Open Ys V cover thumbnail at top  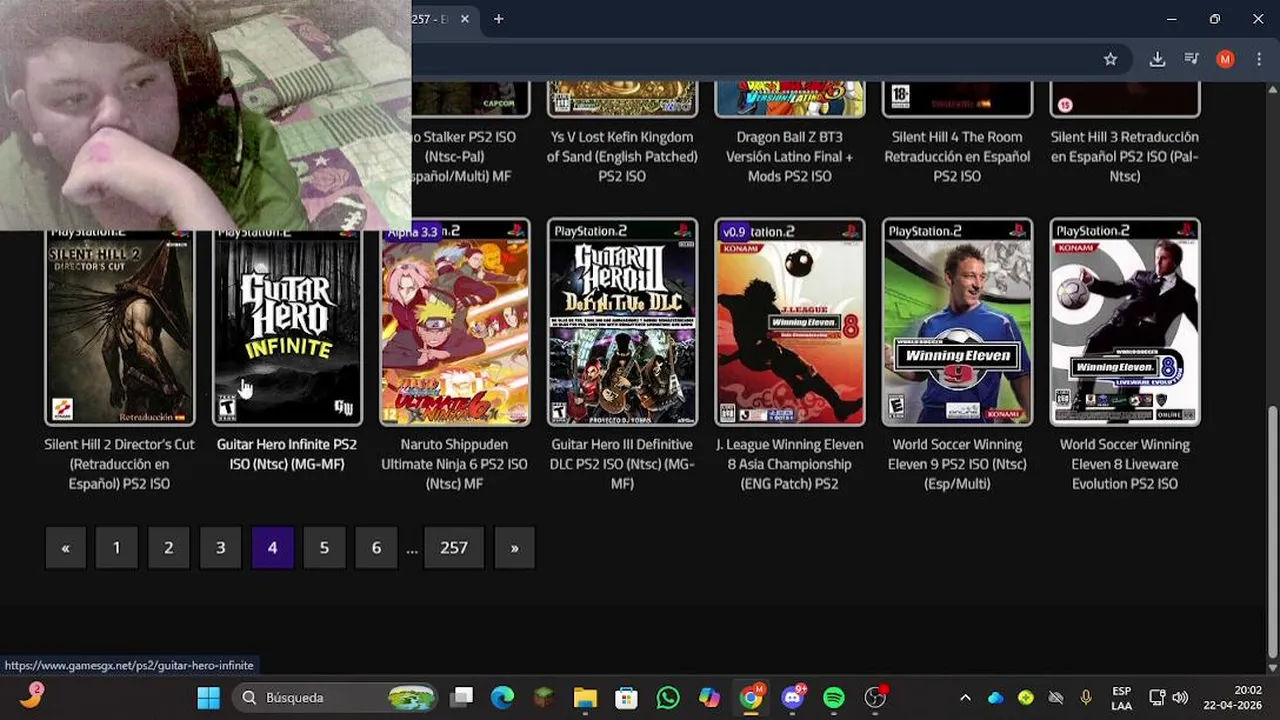point(622,99)
